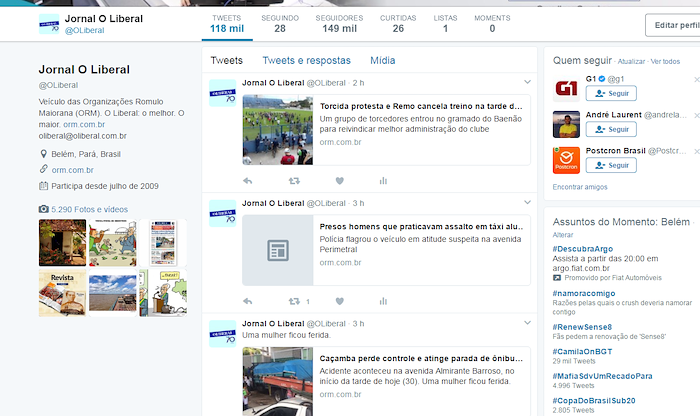View analytics of Torcida protesta tweet
The image size is (700, 416).
pos(383,181)
